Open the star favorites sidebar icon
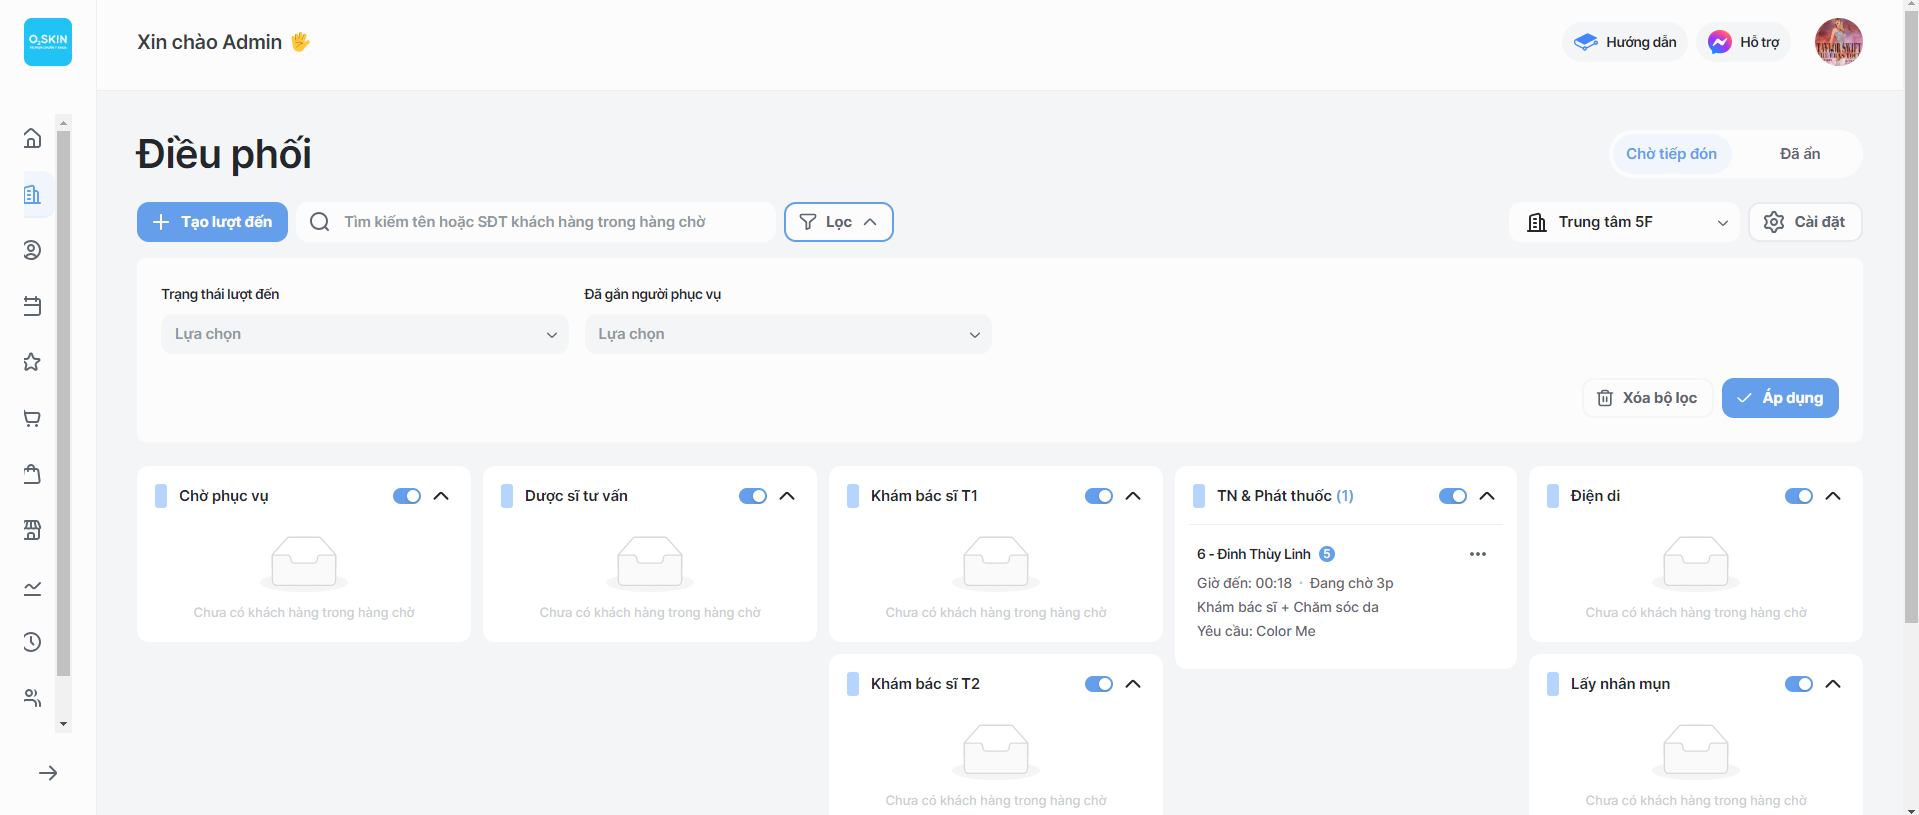 [x=32, y=362]
